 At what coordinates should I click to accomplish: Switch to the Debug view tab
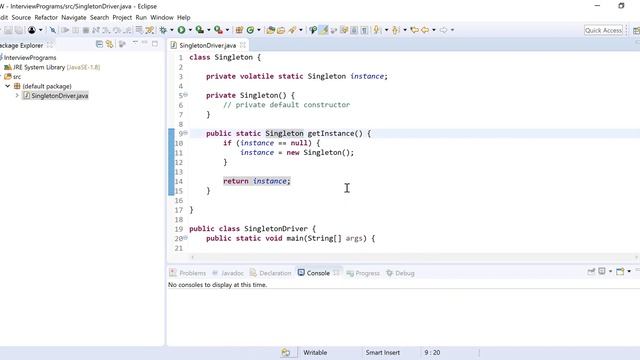click(400, 273)
